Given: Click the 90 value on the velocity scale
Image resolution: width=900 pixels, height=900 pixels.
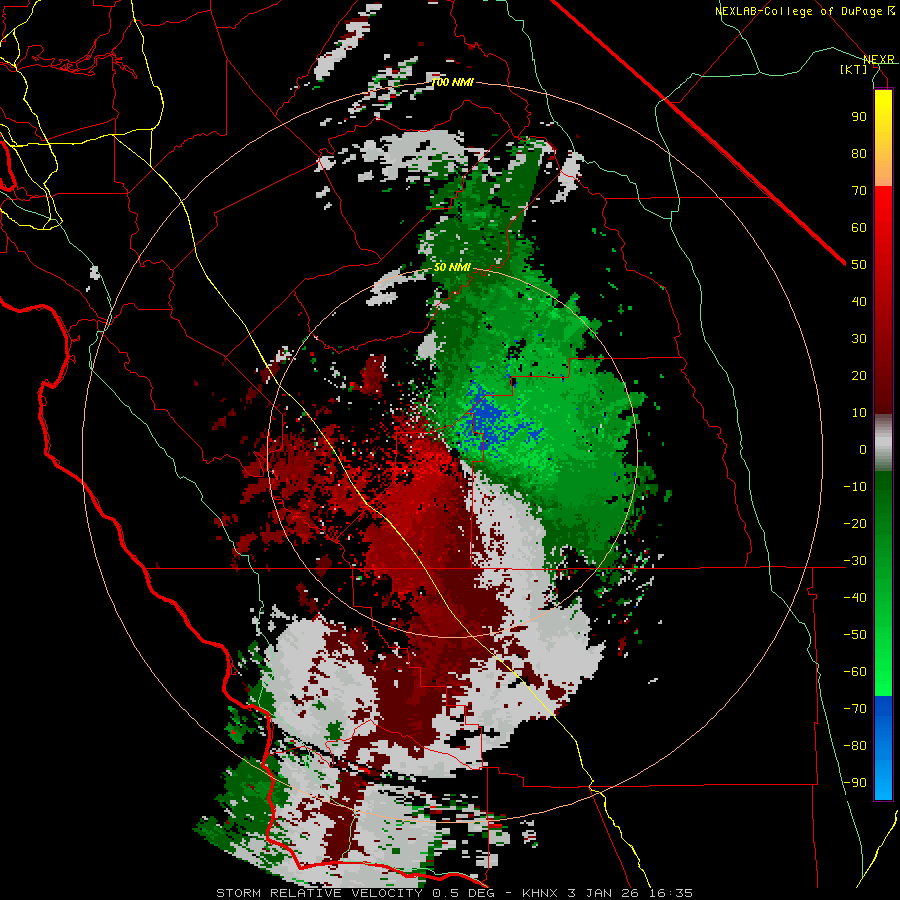Looking at the screenshot, I should (859, 117).
